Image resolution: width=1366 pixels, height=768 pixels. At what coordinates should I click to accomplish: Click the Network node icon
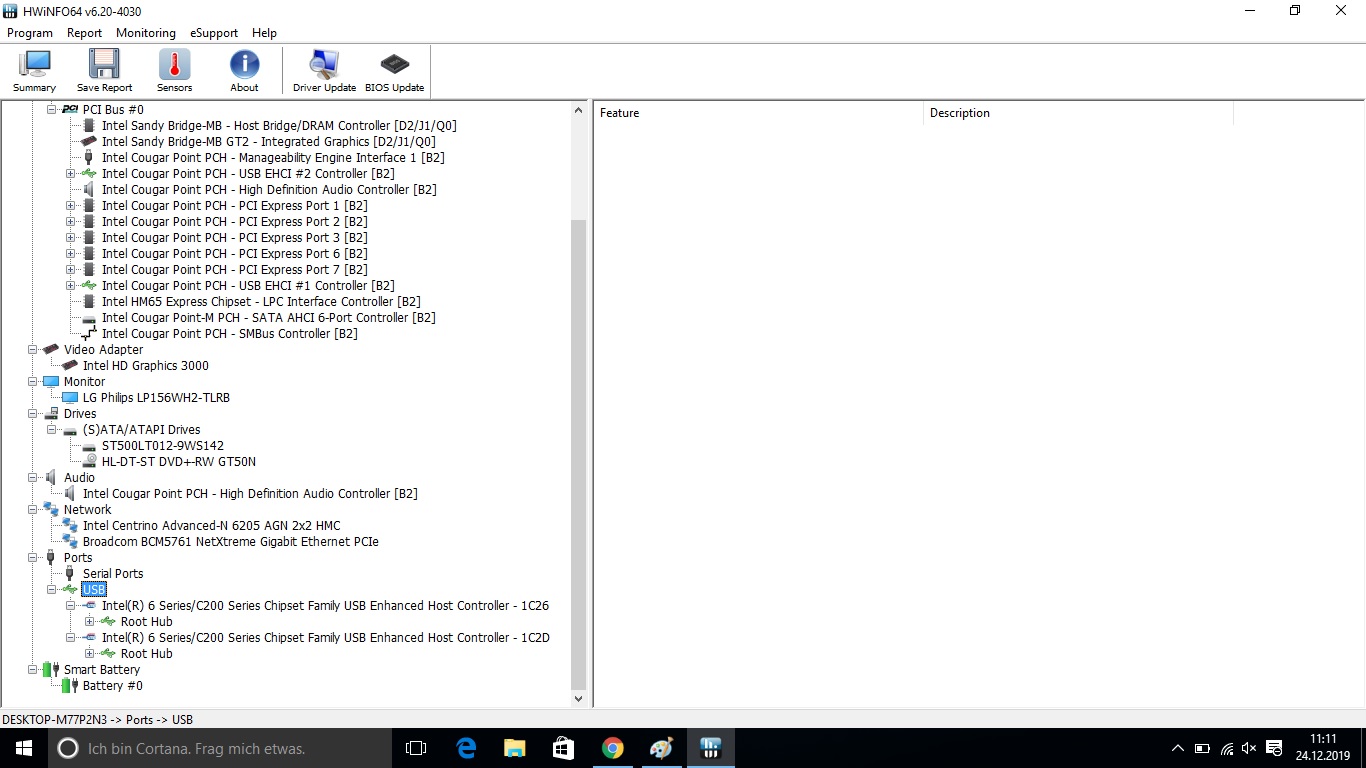51,510
